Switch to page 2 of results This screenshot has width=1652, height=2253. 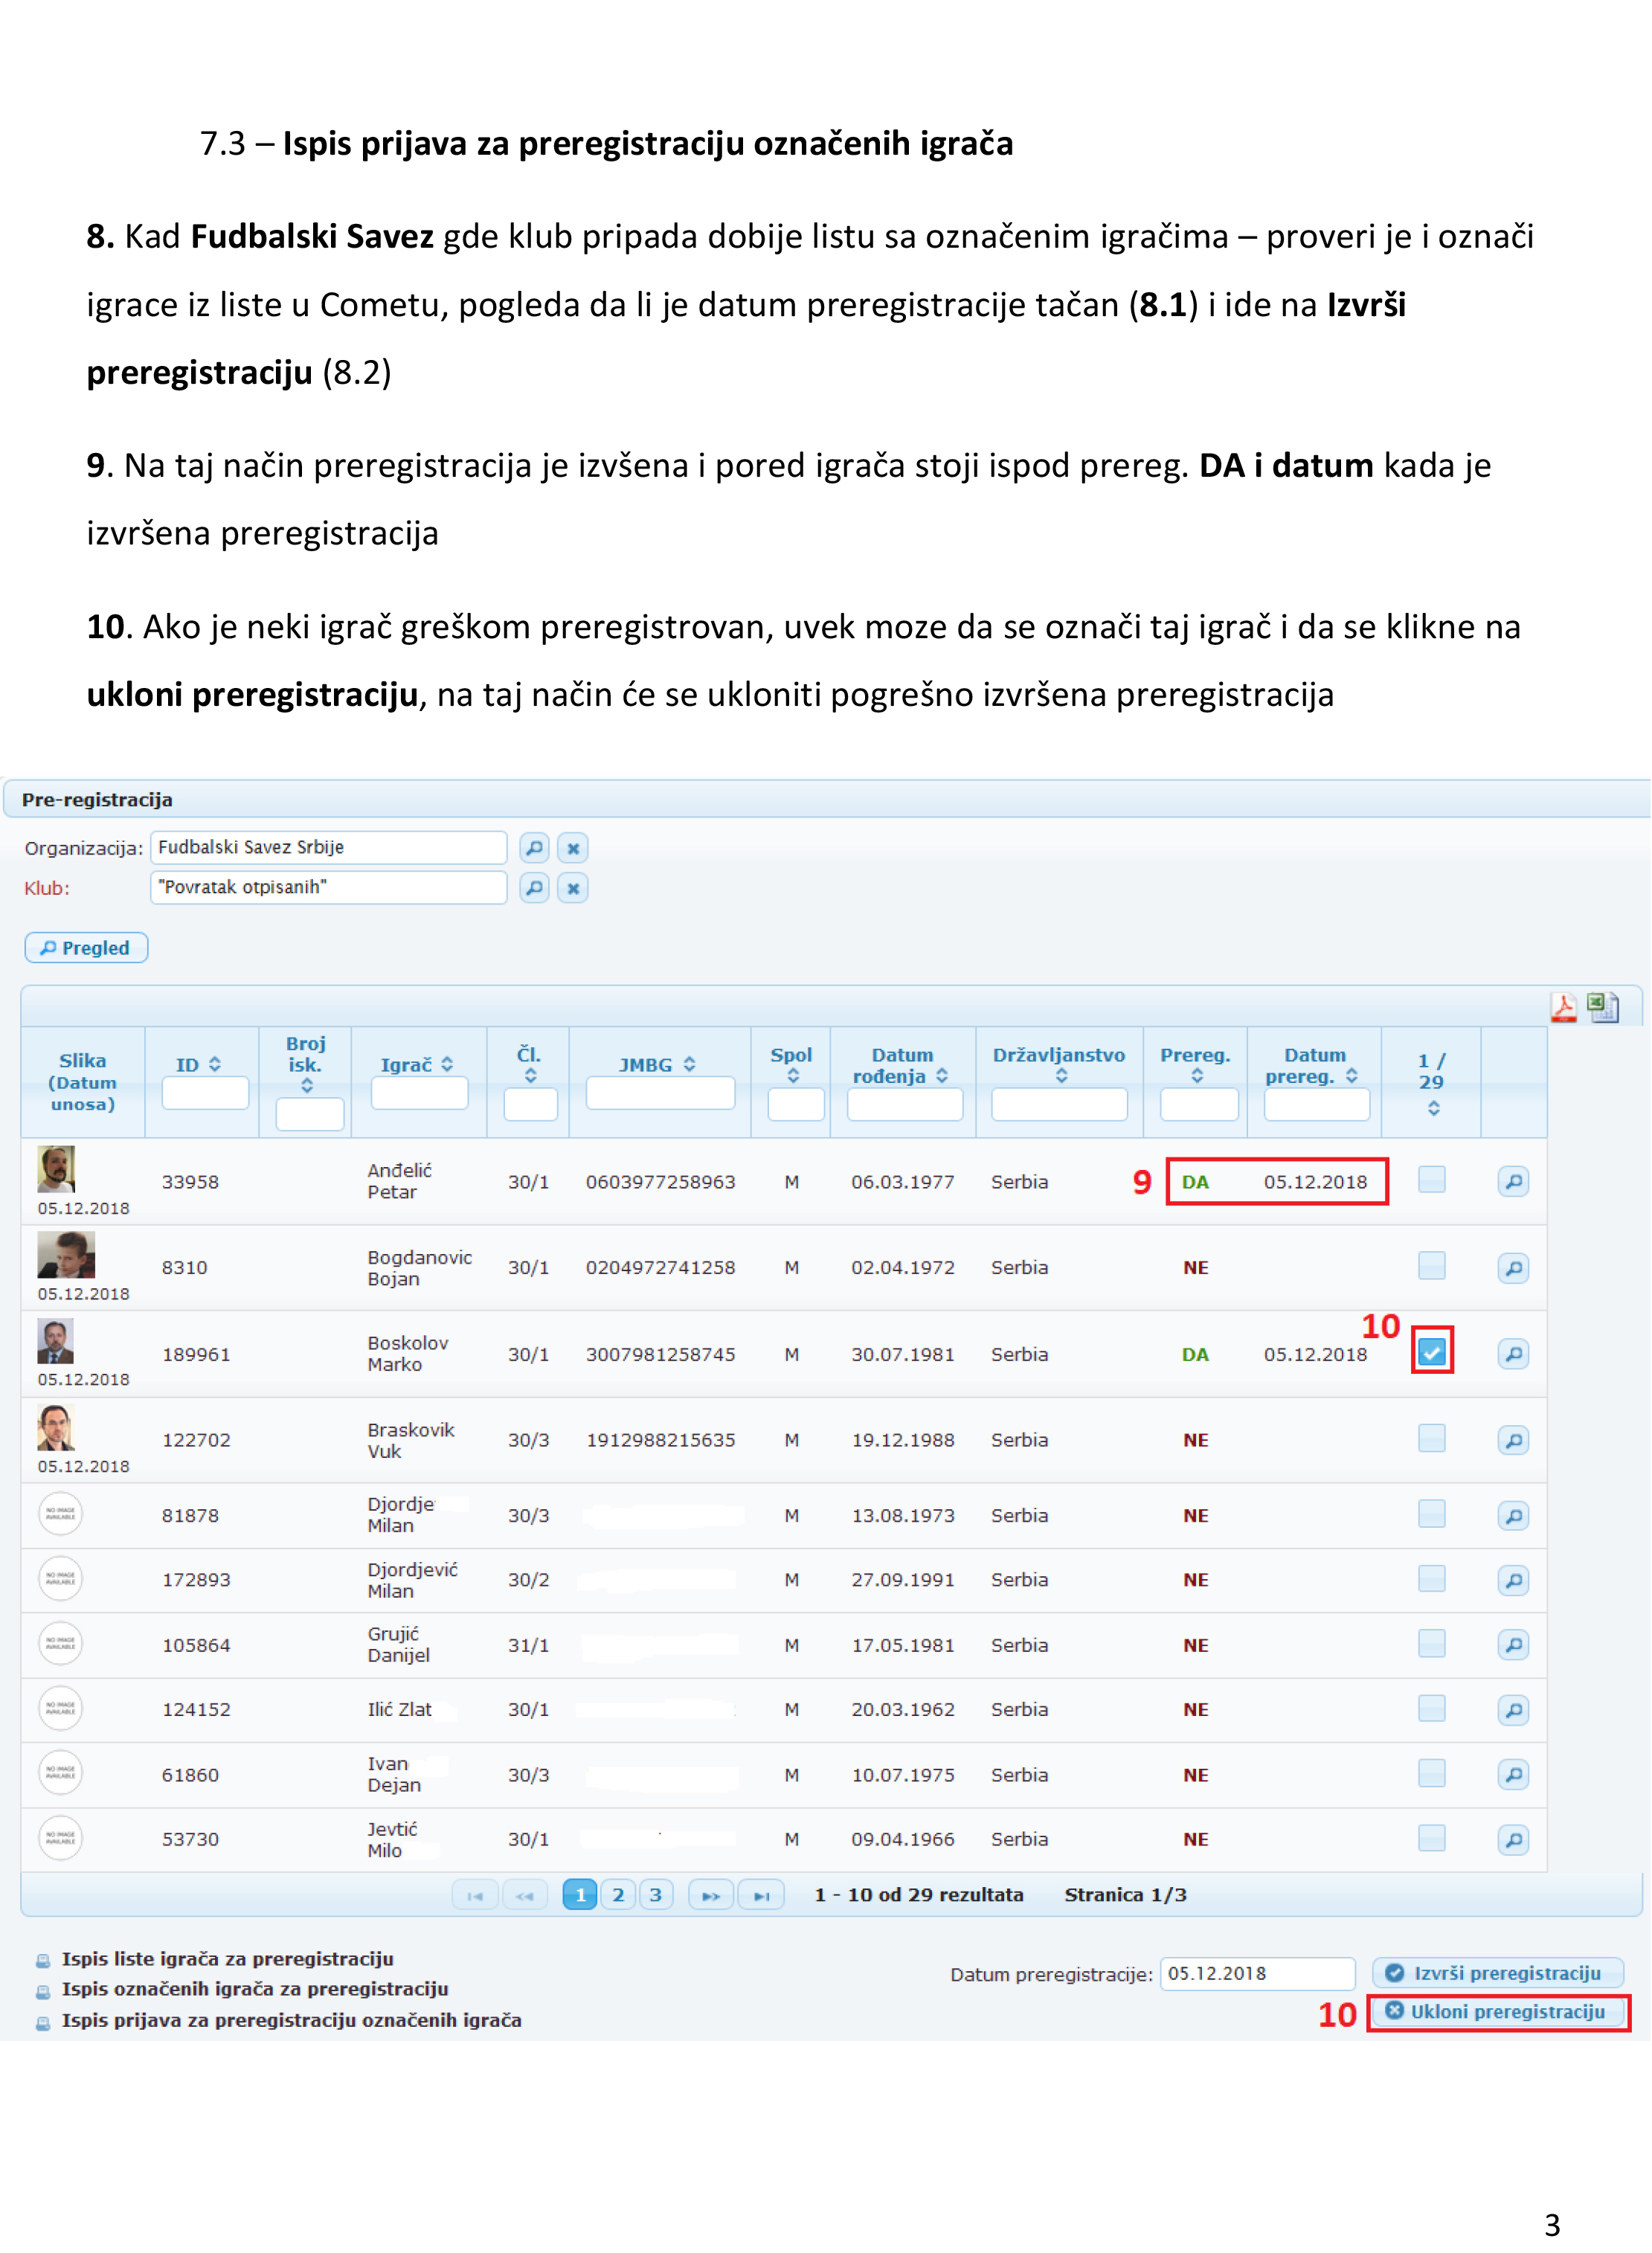click(618, 1895)
